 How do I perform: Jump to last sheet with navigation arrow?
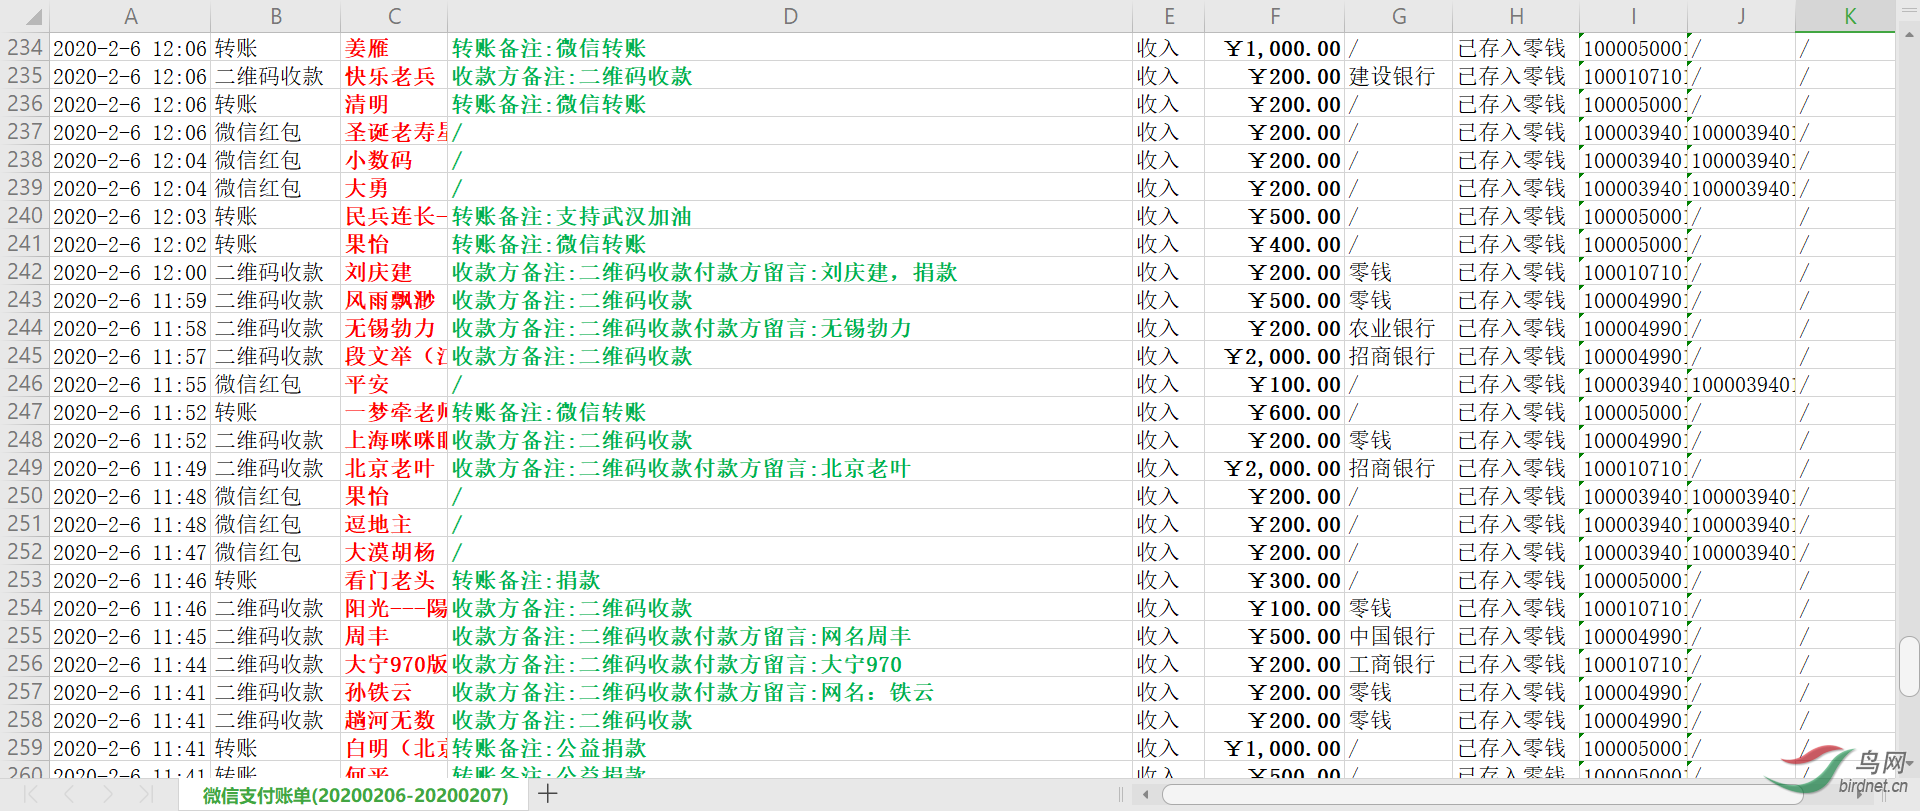(146, 794)
